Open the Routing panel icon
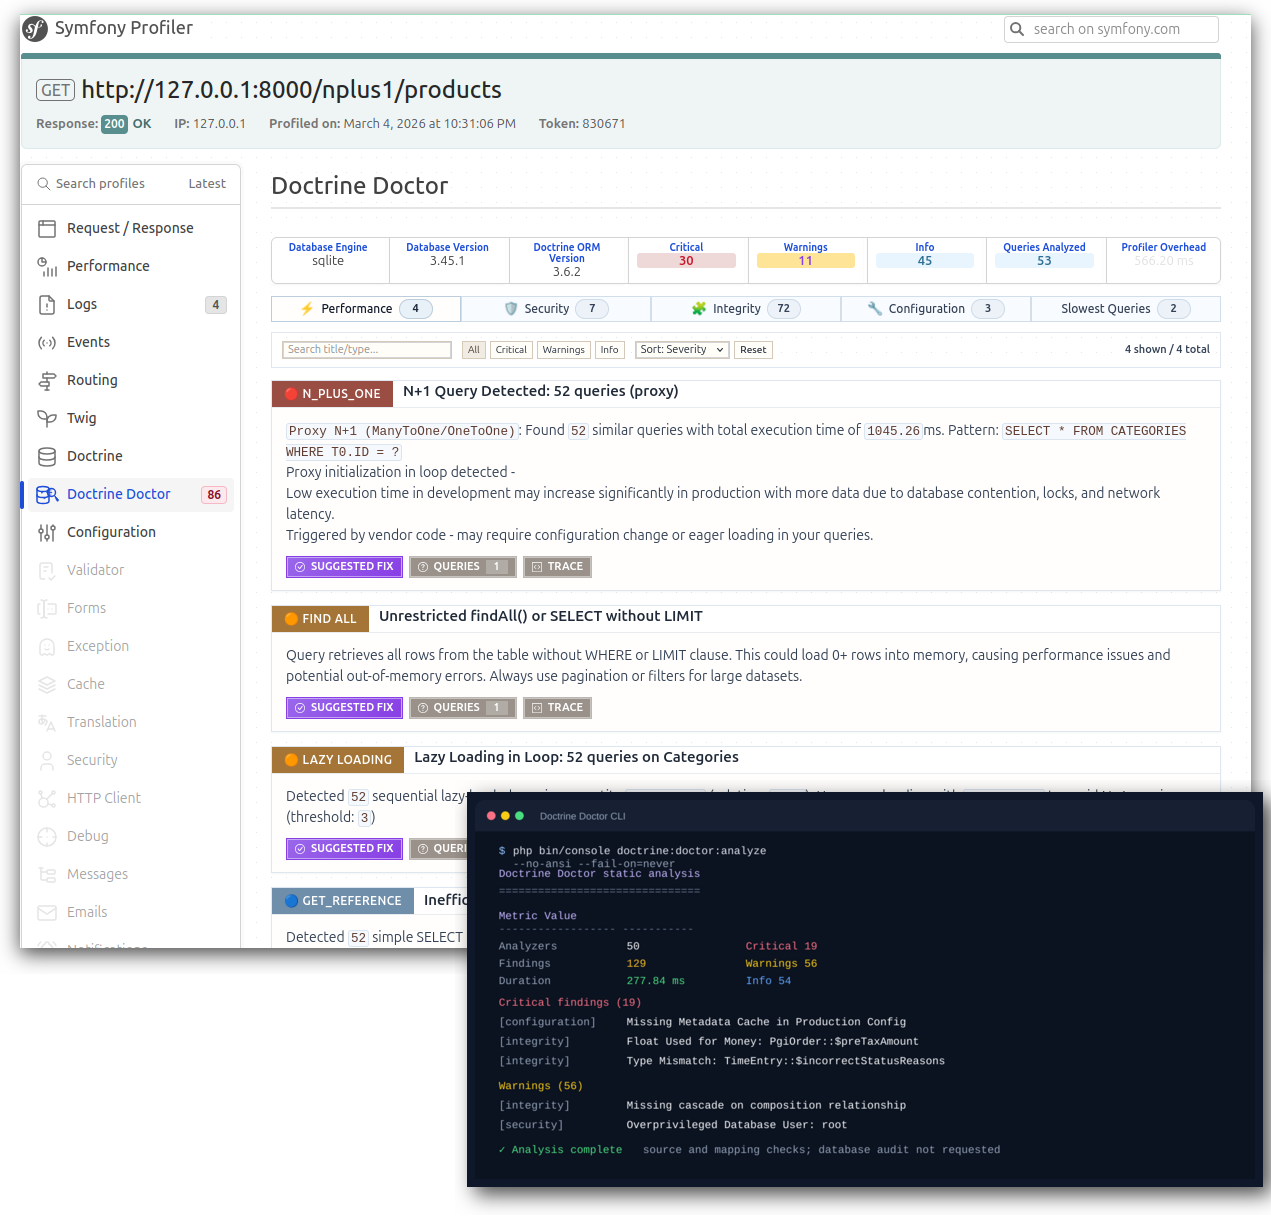Viewport: 1271px width, 1220px height. [x=47, y=380]
